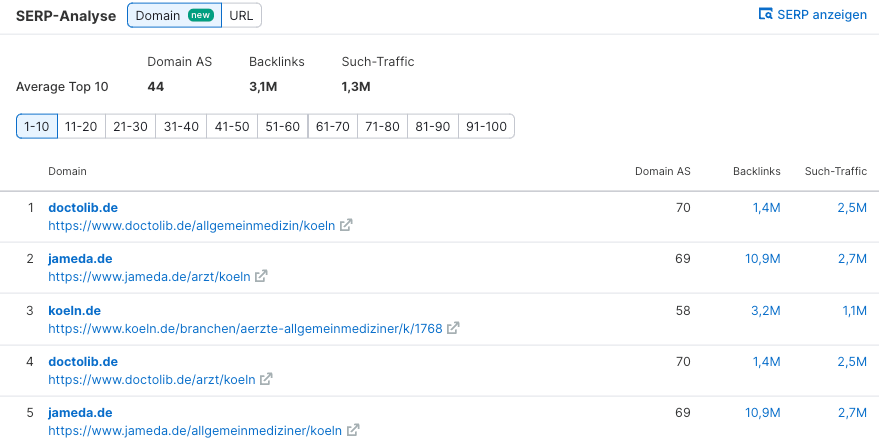Open backlinks 10,9M in row 5
Viewport: 879px width, 441px height.
click(x=762, y=412)
